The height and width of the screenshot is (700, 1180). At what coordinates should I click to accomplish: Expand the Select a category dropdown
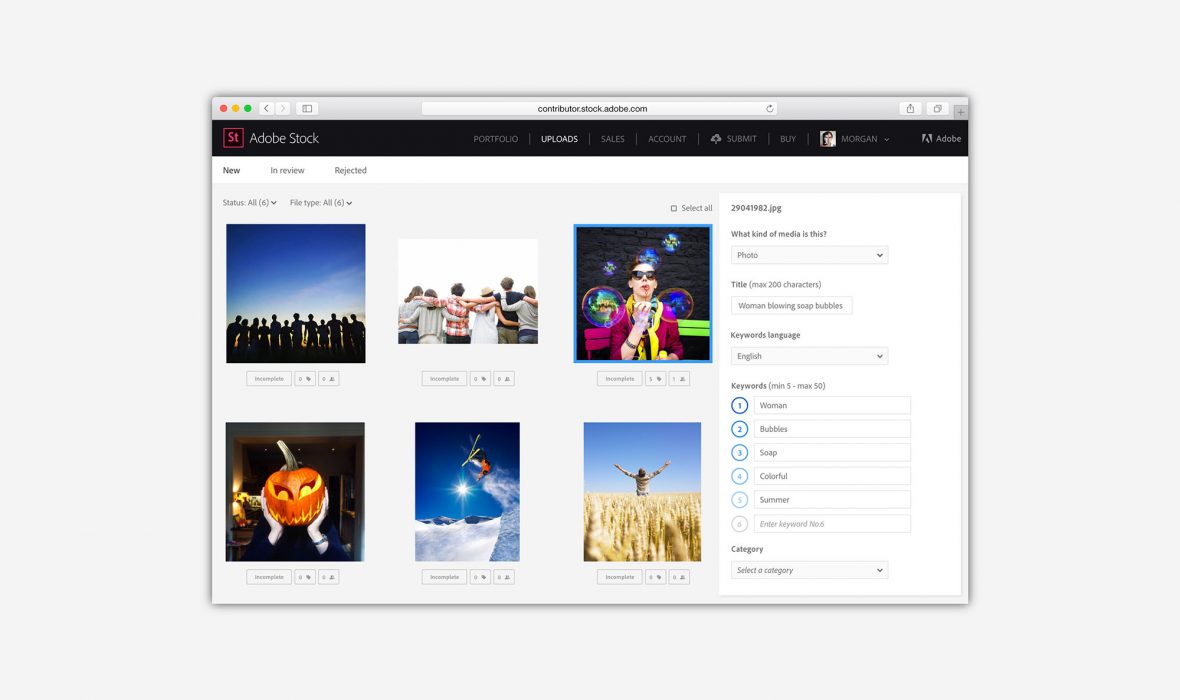(809, 570)
